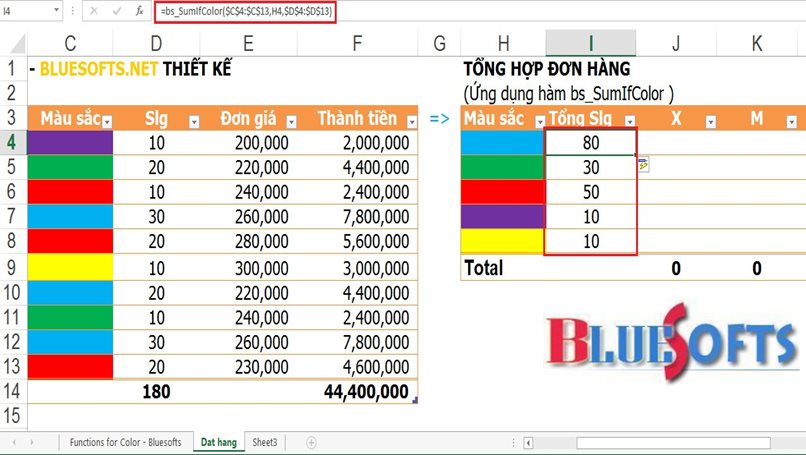
Task: Click the sheet tab bar splitter dots
Action: [x=513, y=443]
